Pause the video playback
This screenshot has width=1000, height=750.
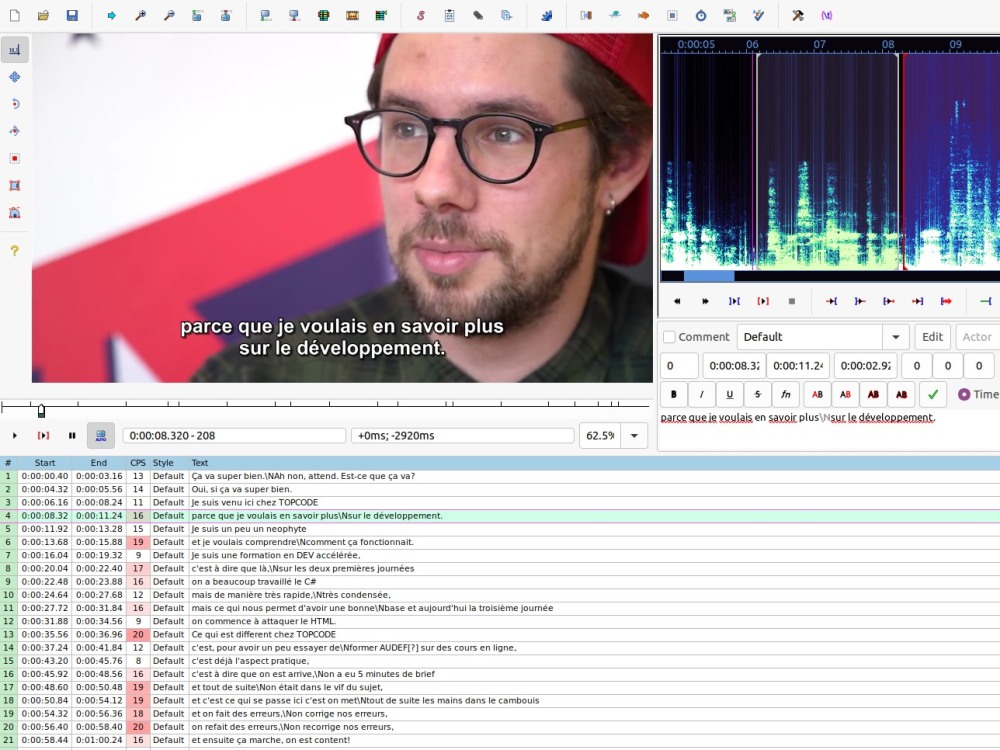pyautogui.click(x=72, y=436)
